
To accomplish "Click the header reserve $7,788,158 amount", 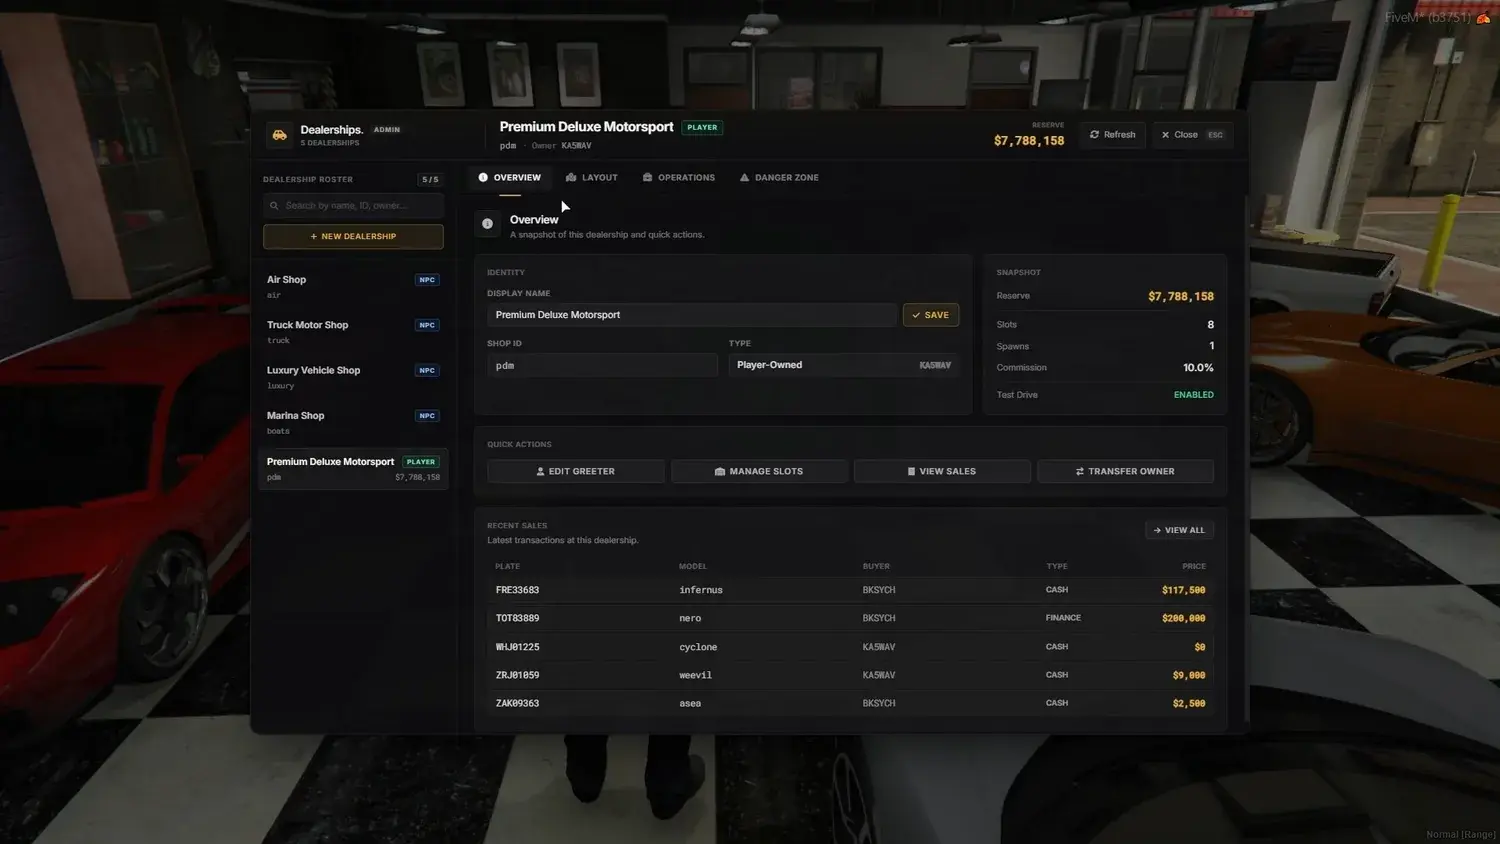I will [1029, 141].
